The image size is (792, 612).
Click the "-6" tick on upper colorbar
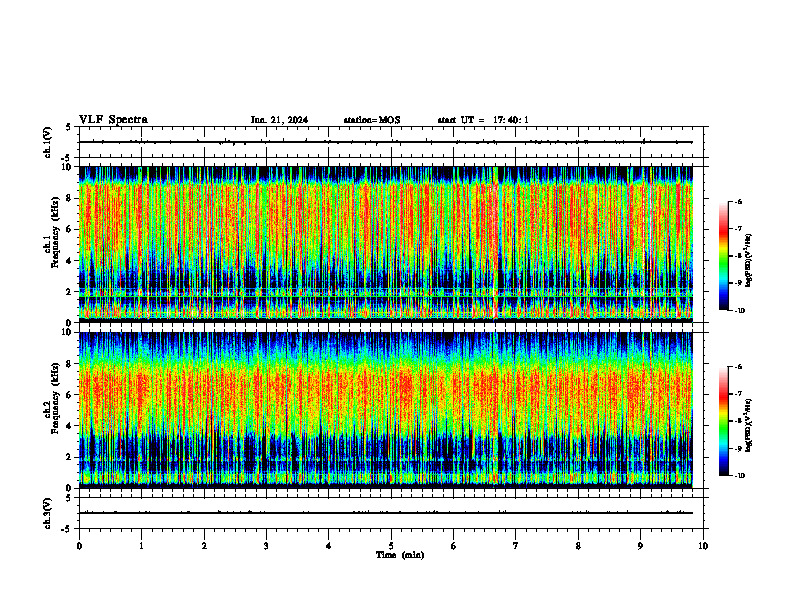[x=738, y=202]
